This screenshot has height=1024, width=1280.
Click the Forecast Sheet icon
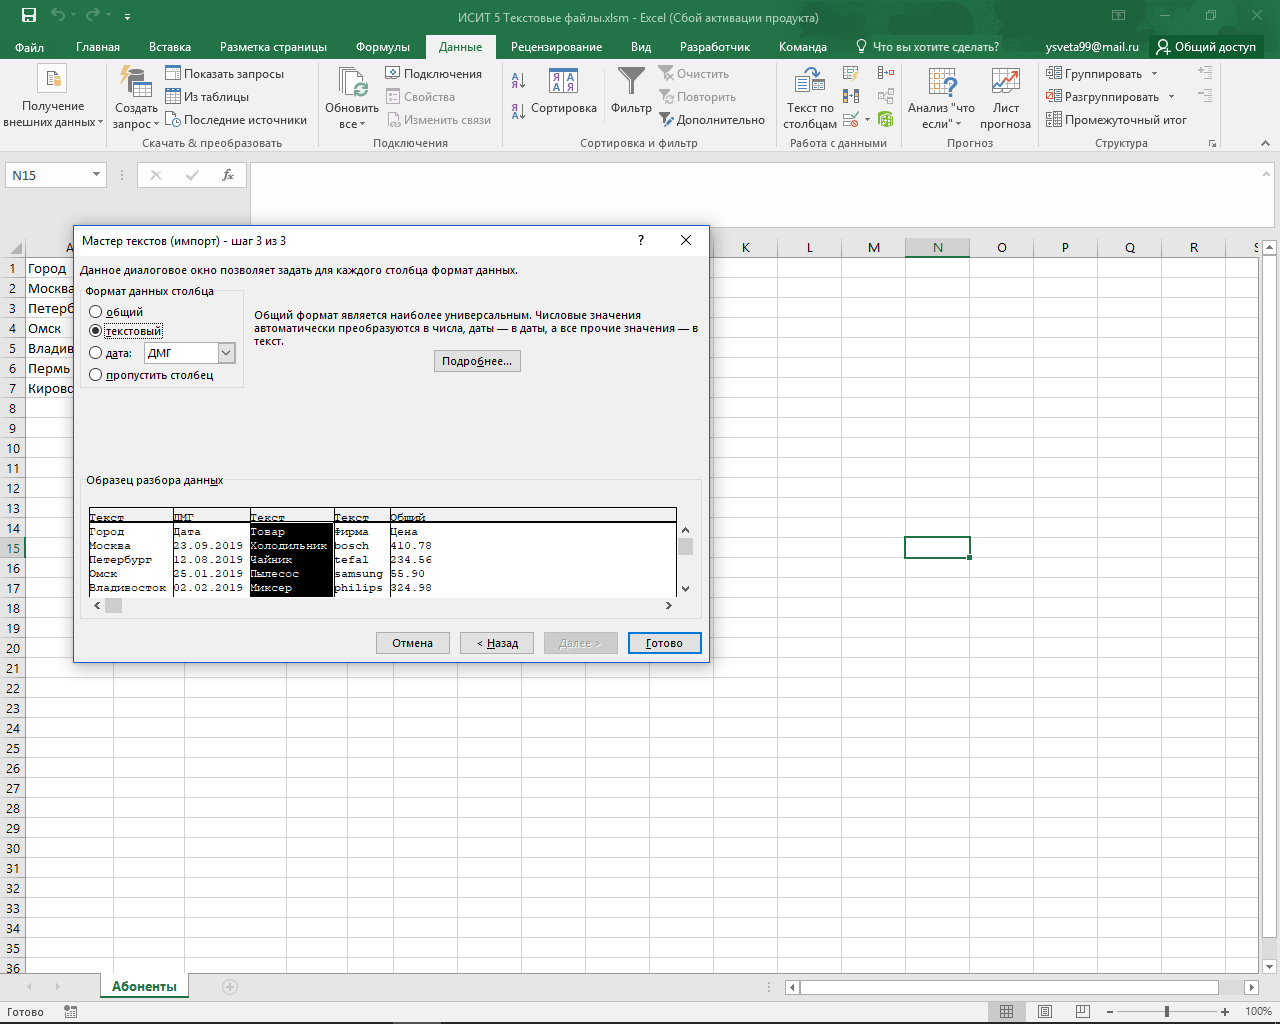tap(1005, 98)
